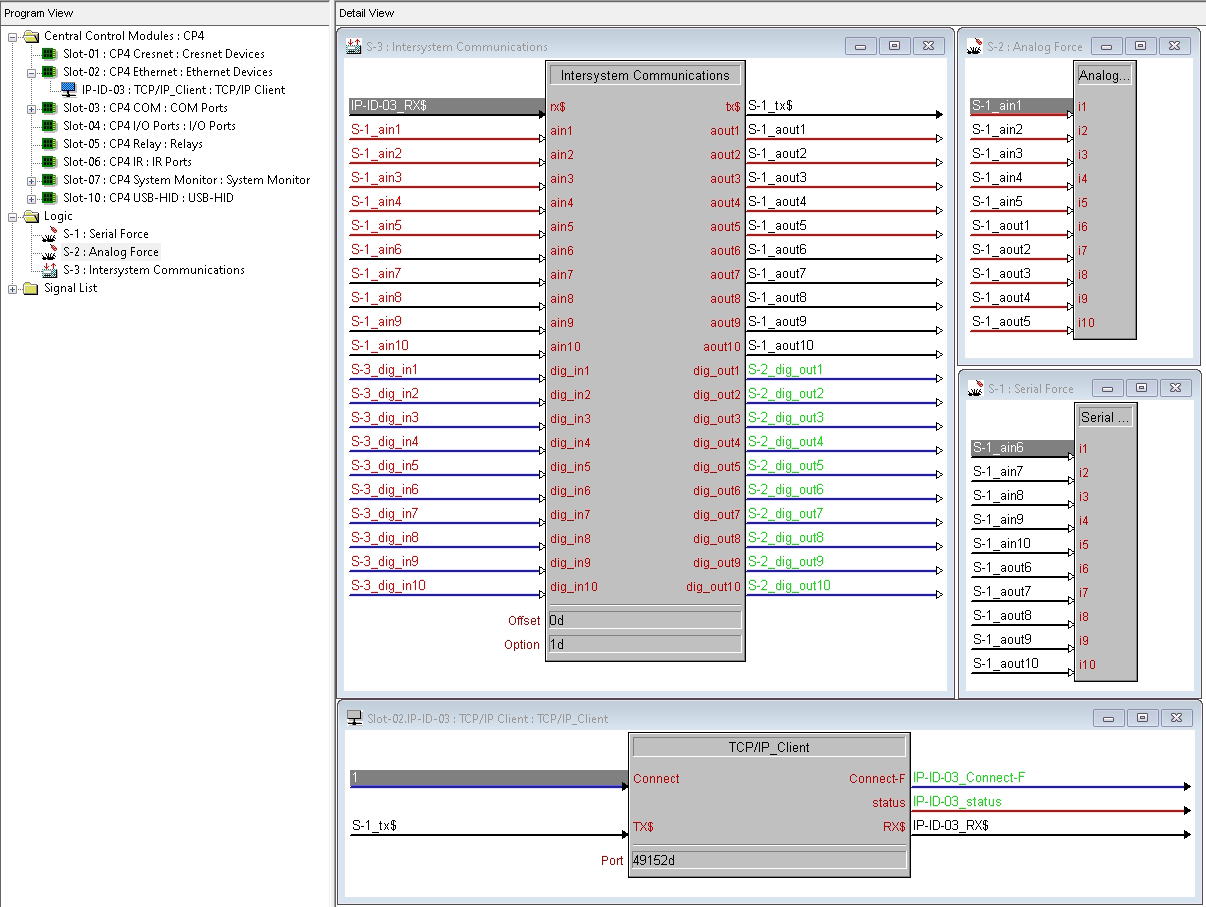Click the Slot-10 USB-HID chip icon

[49, 198]
